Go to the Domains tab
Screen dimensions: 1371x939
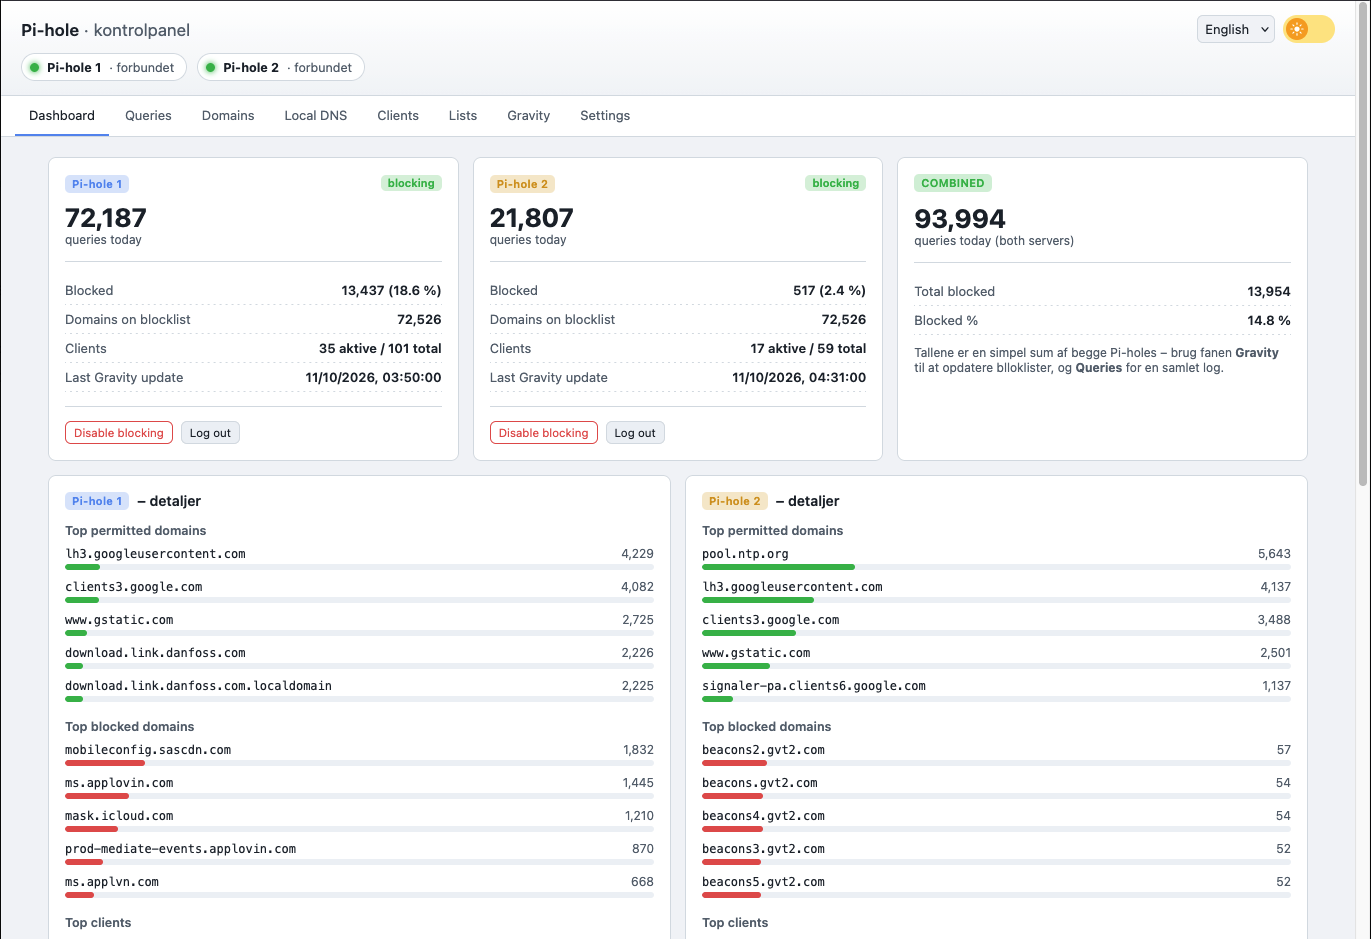tap(228, 116)
